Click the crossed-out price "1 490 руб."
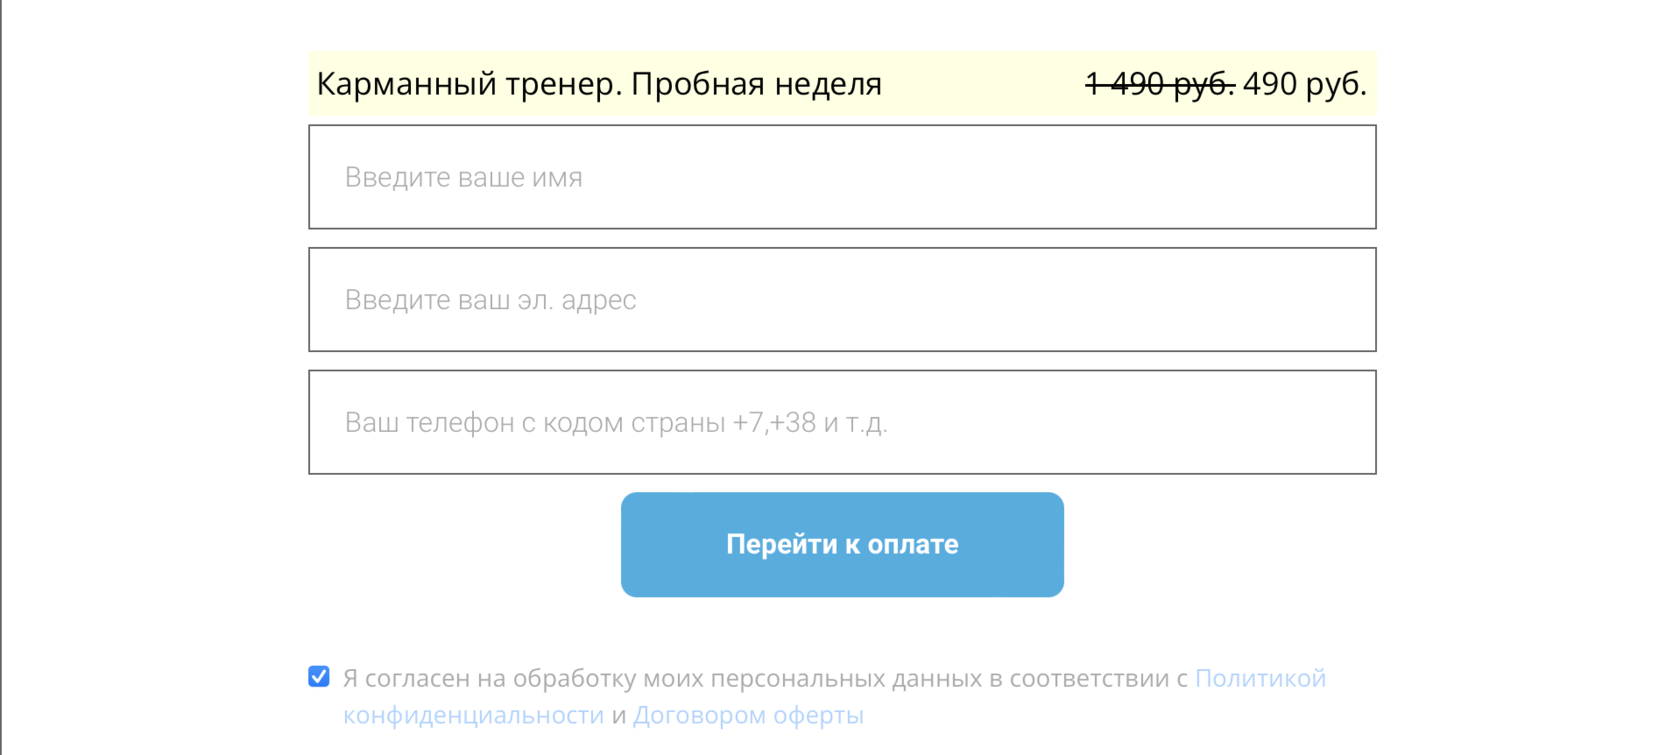This screenshot has height=755, width=1680. [1159, 84]
